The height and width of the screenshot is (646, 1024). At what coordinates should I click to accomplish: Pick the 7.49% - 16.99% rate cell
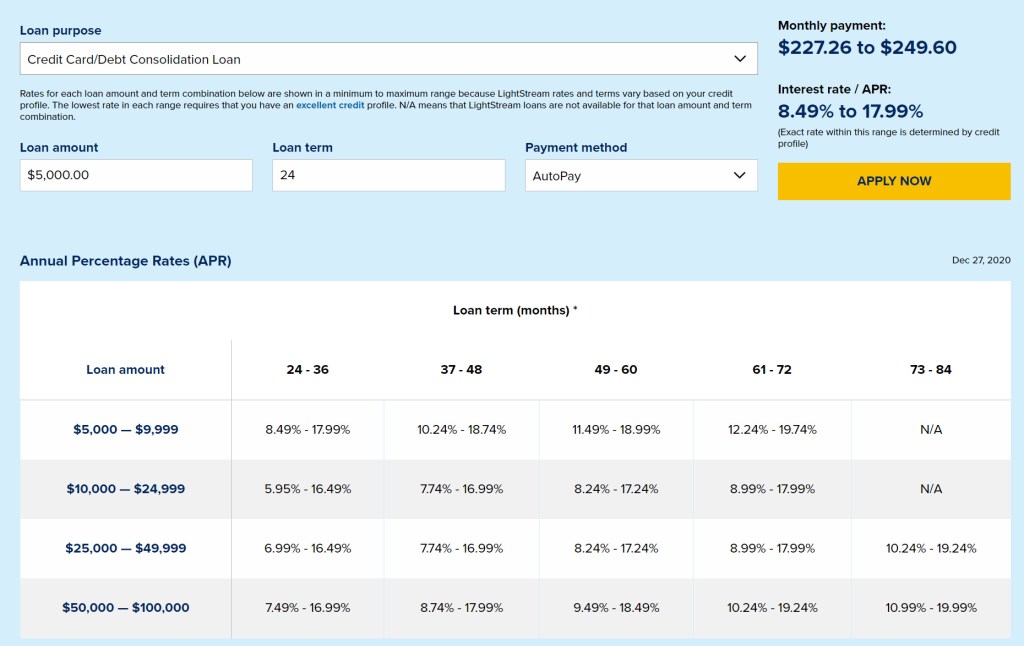coord(308,608)
